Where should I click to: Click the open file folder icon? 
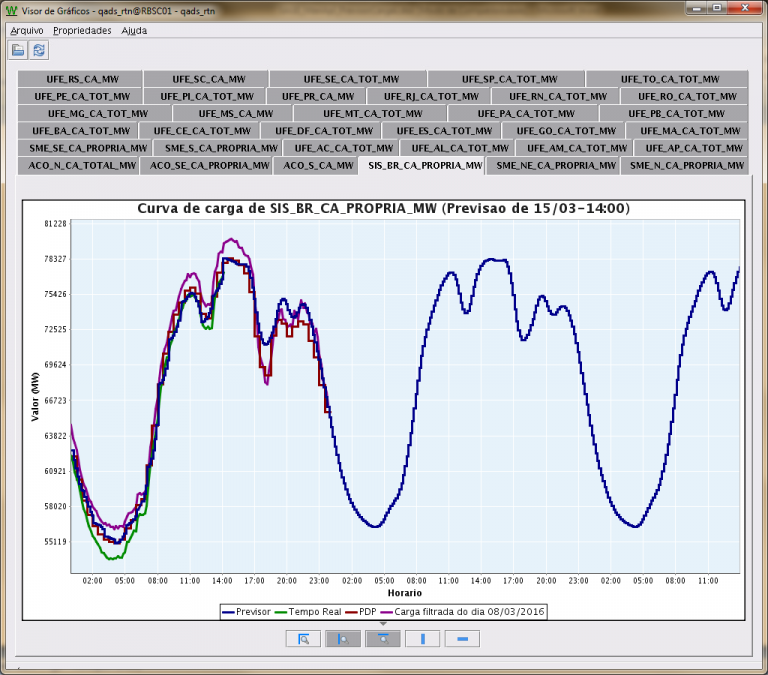tap(18, 50)
